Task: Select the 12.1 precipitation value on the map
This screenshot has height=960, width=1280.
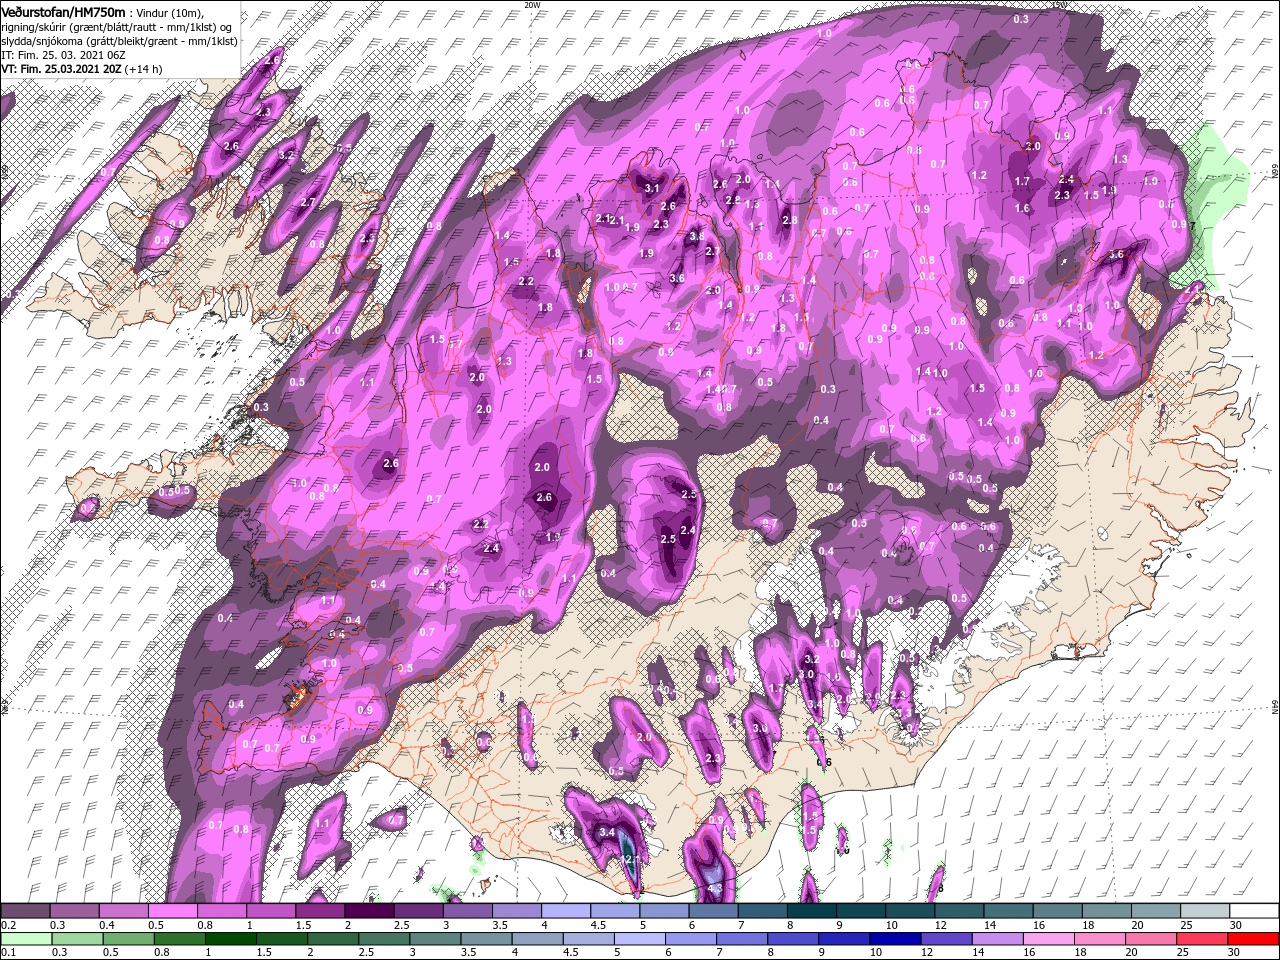Action: point(629,859)
